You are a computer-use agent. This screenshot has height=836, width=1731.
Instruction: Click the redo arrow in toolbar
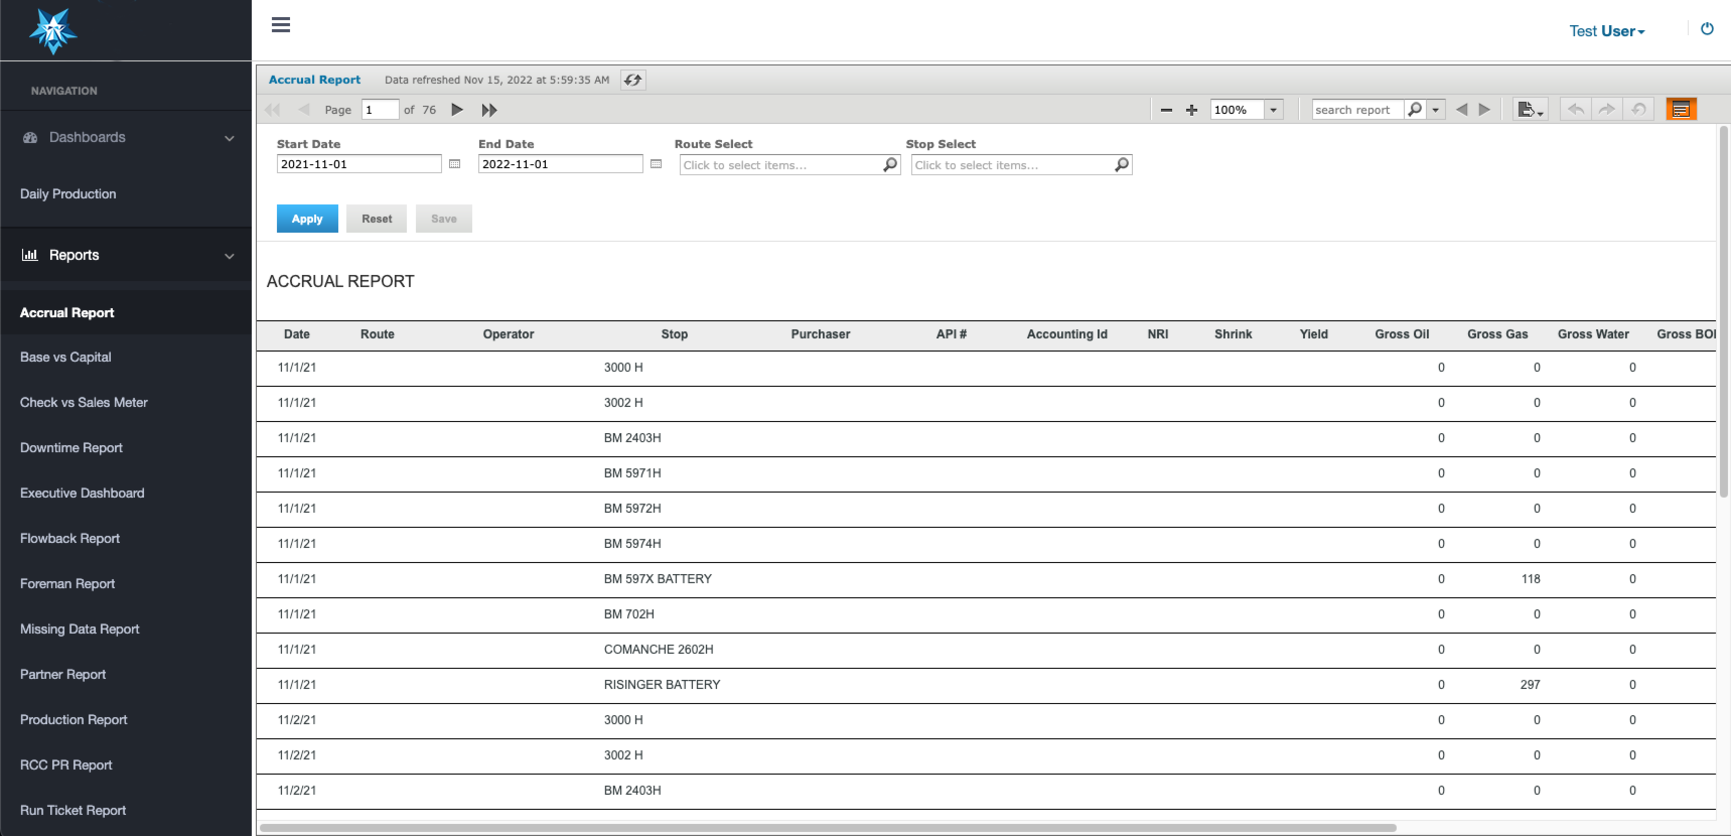click(x=1607, y=110)
